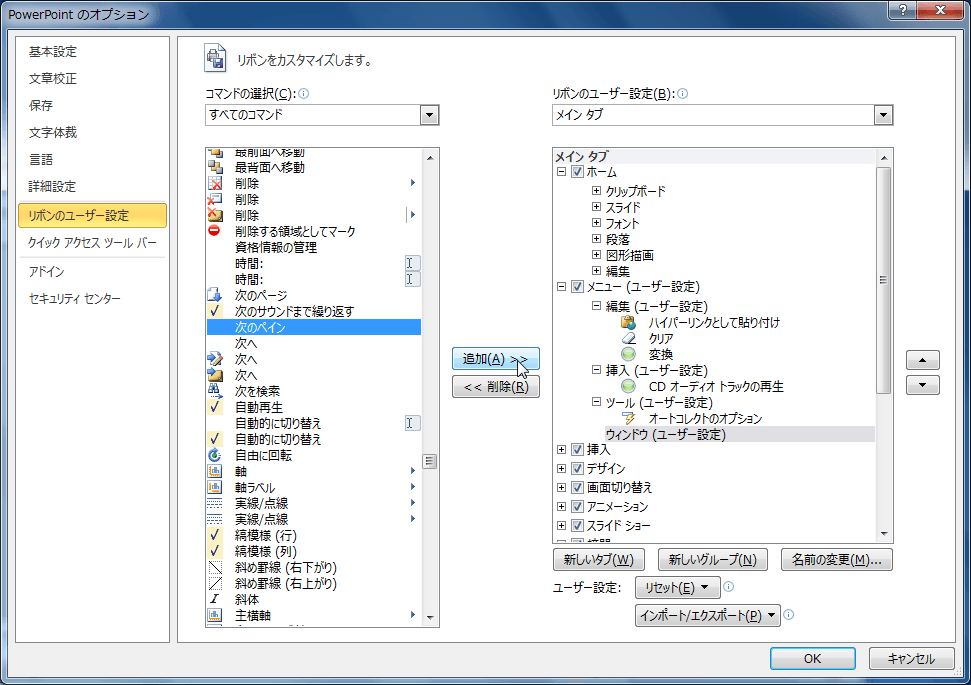The image size is (971, 685).
Task: Click 新しいグループ(N) button
Action: (x=712, y=560)
